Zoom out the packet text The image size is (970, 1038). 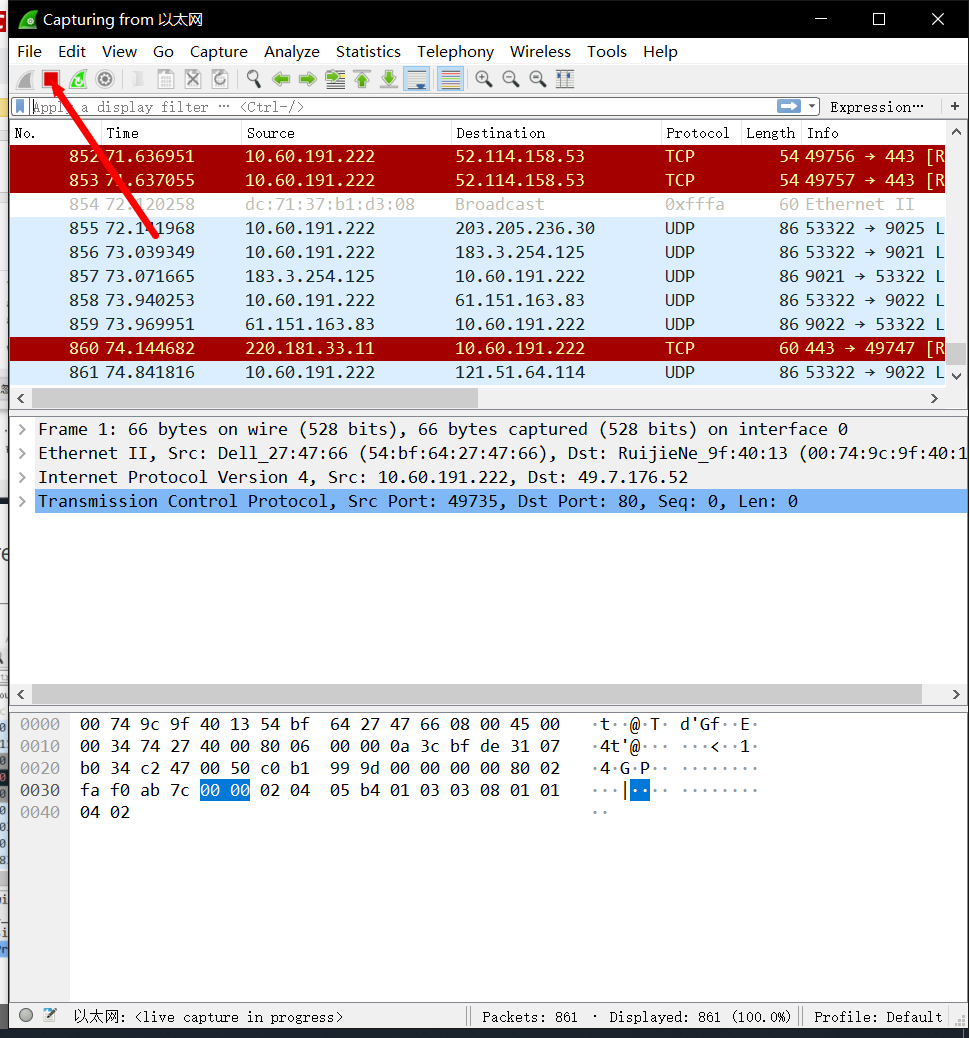[x=511, y=79]
